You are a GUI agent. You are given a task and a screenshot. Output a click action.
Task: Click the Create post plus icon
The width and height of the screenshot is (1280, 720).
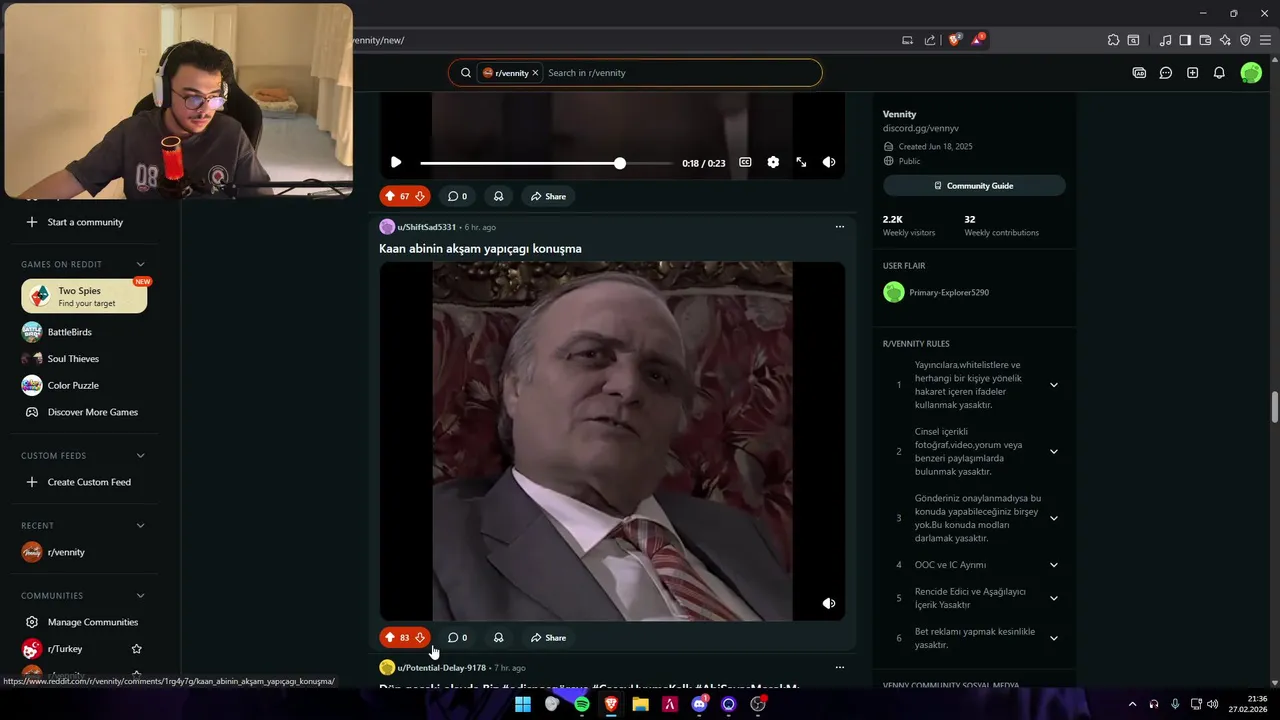pyautogui.click(x=1192, y=73)
